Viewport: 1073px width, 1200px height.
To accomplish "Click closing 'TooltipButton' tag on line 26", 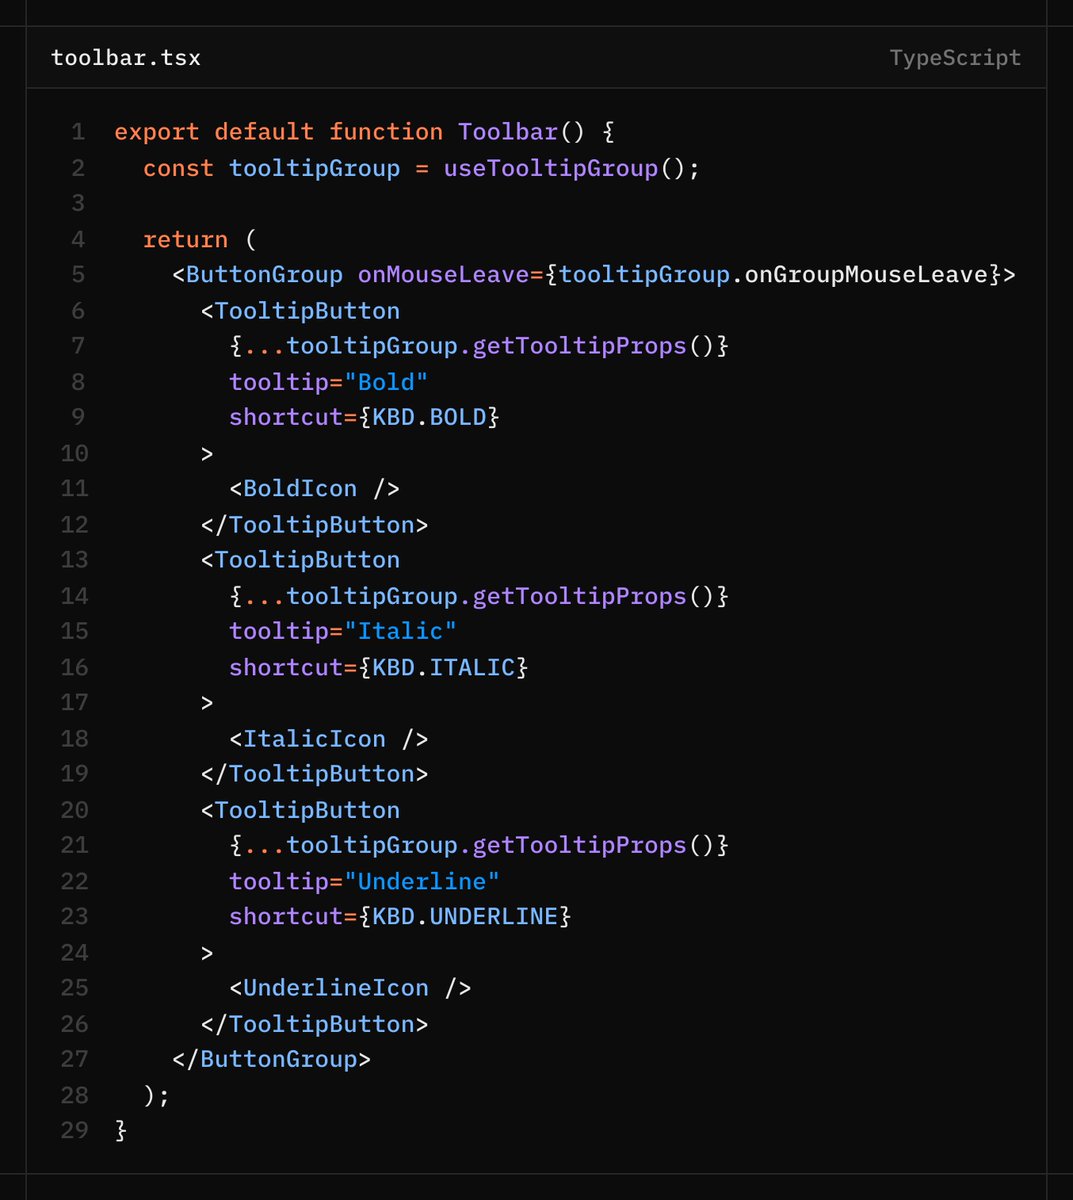I will pyautogui.click(x=321, y=1024).
